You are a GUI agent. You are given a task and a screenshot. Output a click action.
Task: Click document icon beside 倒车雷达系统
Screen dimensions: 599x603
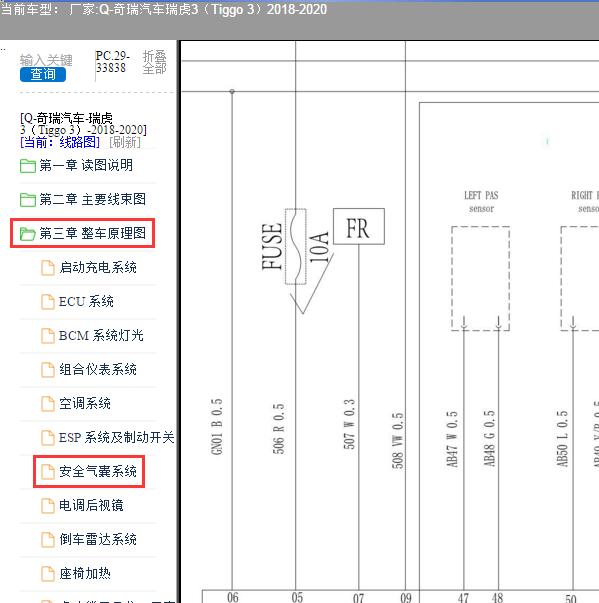tap(48, 539)
